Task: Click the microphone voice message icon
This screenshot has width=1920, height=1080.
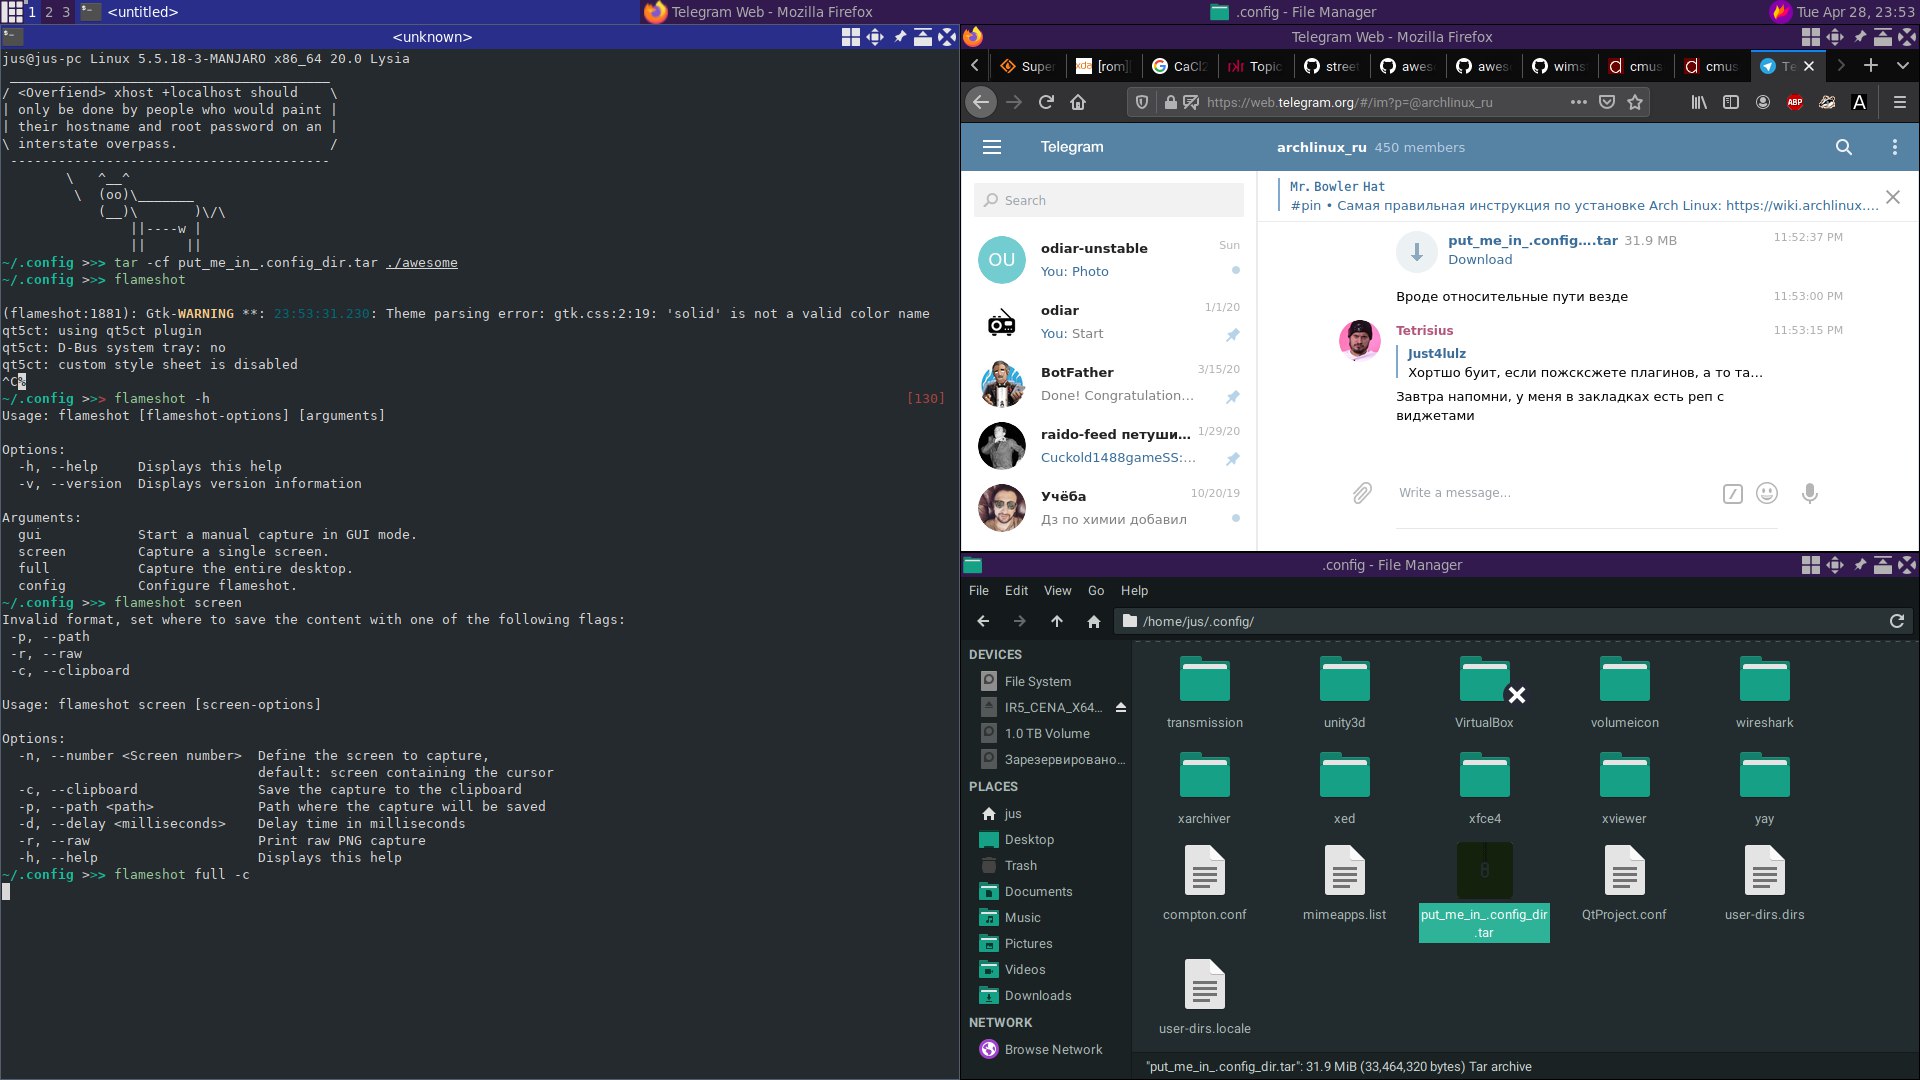Action: coord(1809,493)
